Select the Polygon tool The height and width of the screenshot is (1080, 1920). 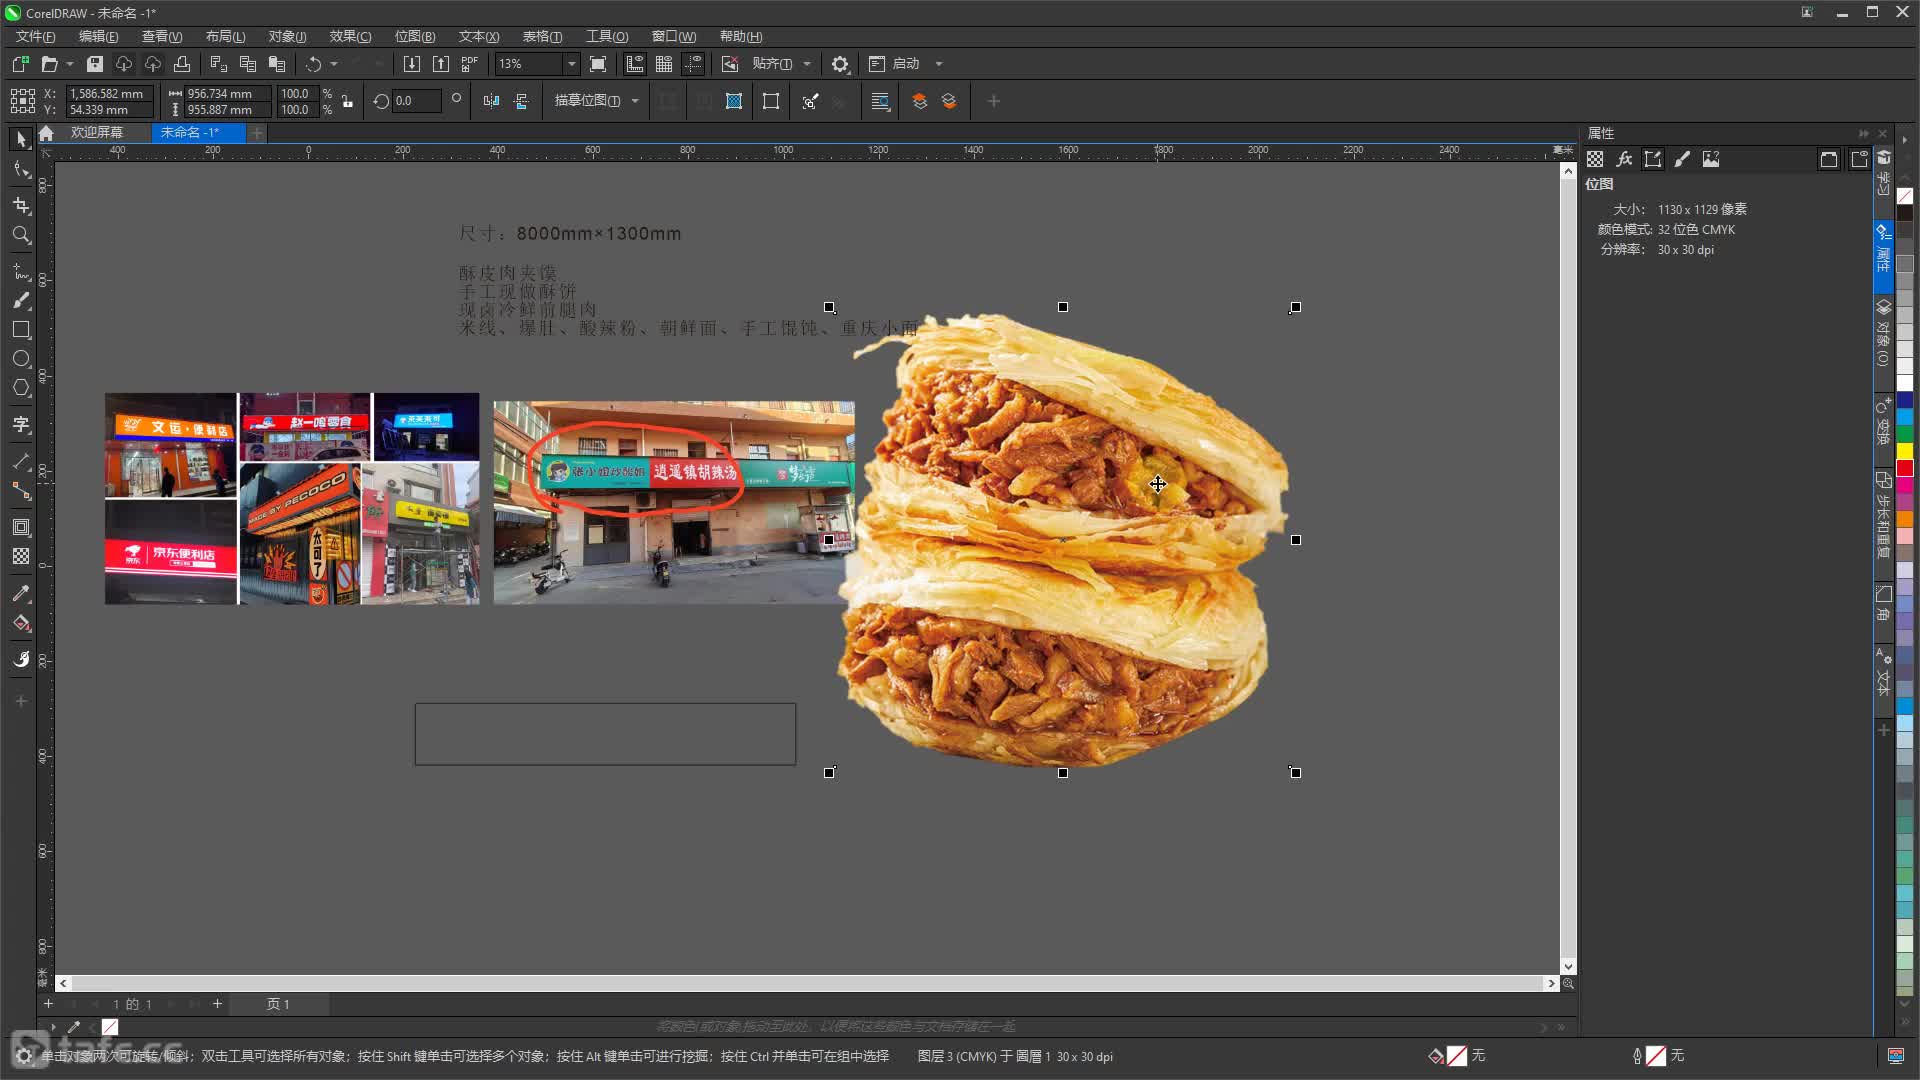point(21,388)
